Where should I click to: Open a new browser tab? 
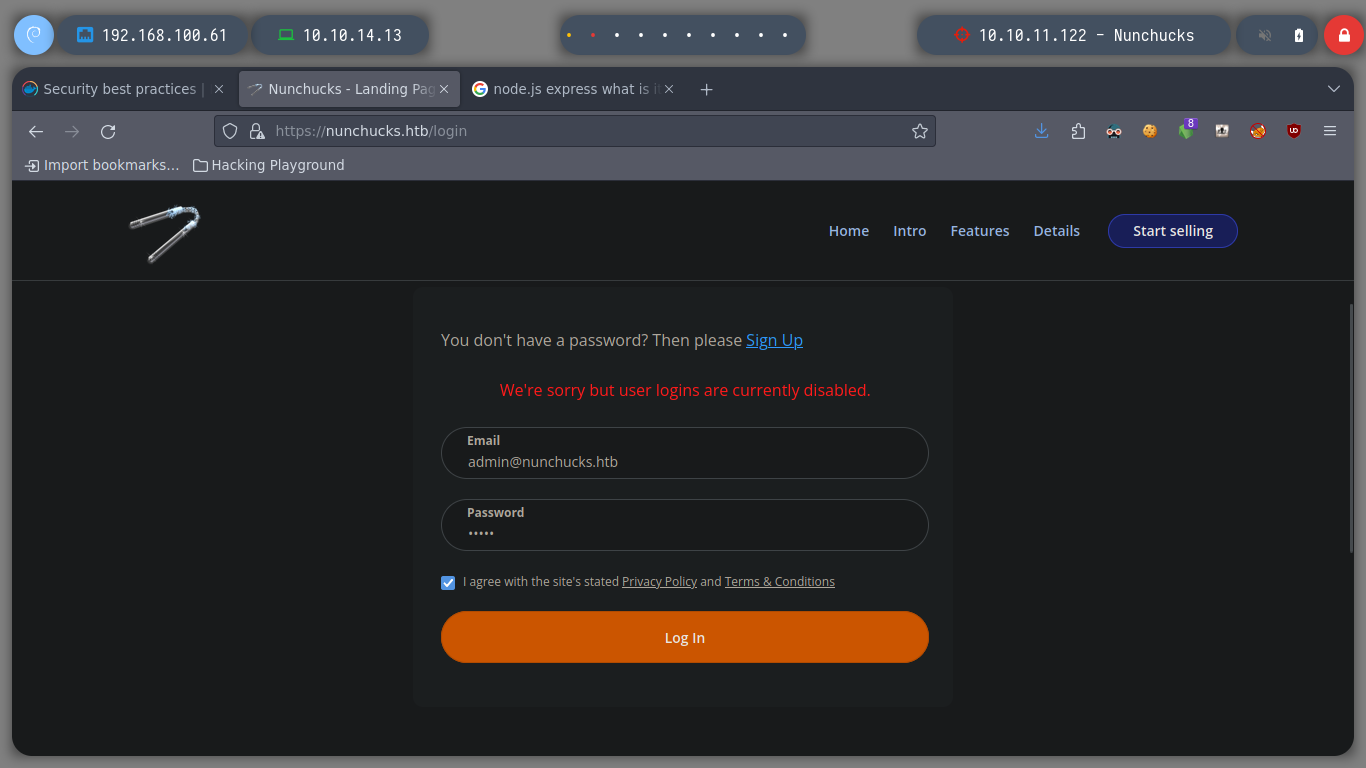pyautogui.click(x=706, y=89)
